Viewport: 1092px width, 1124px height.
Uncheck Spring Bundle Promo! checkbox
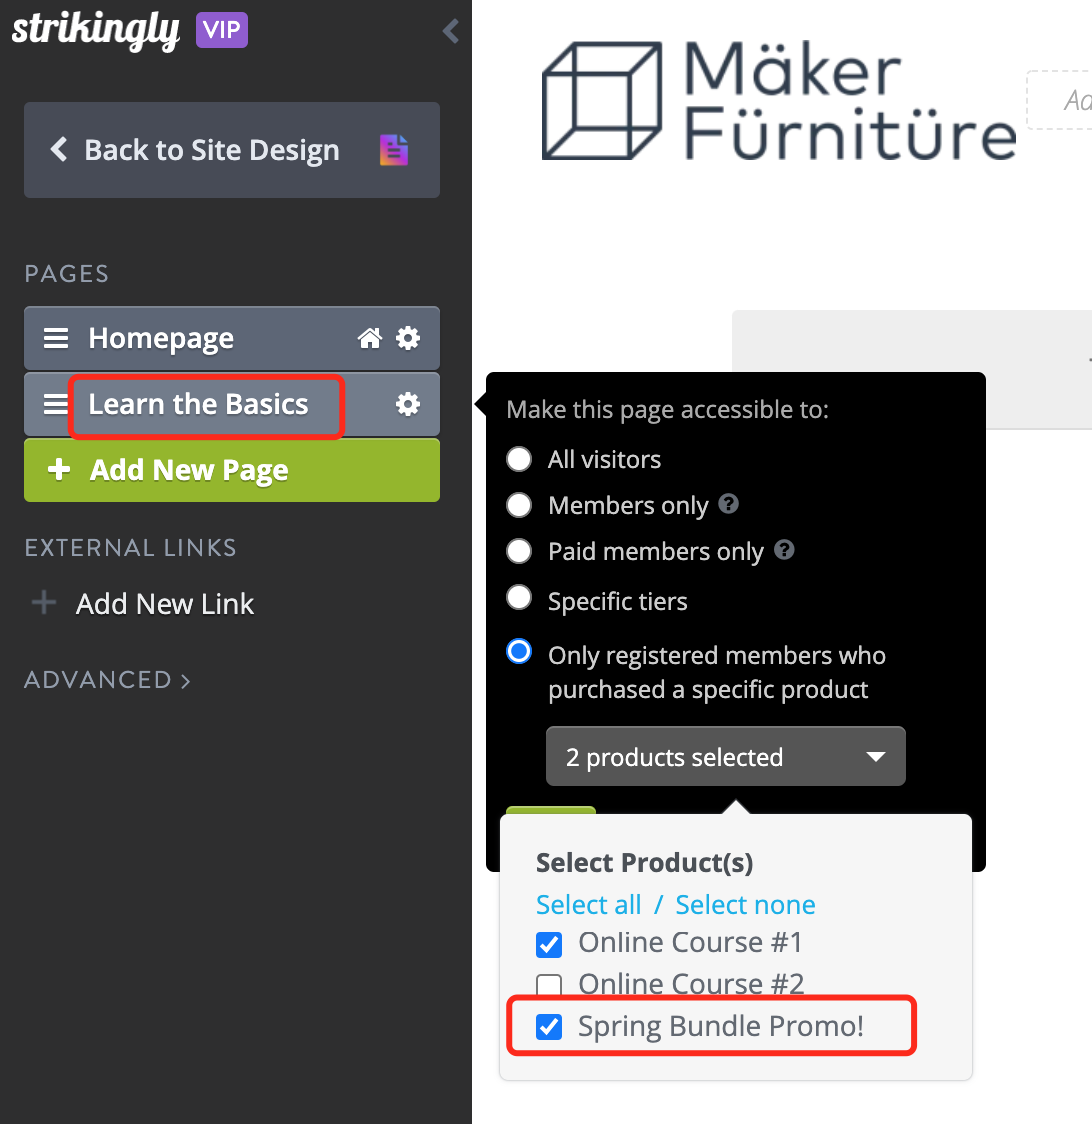pos(549,1027)
